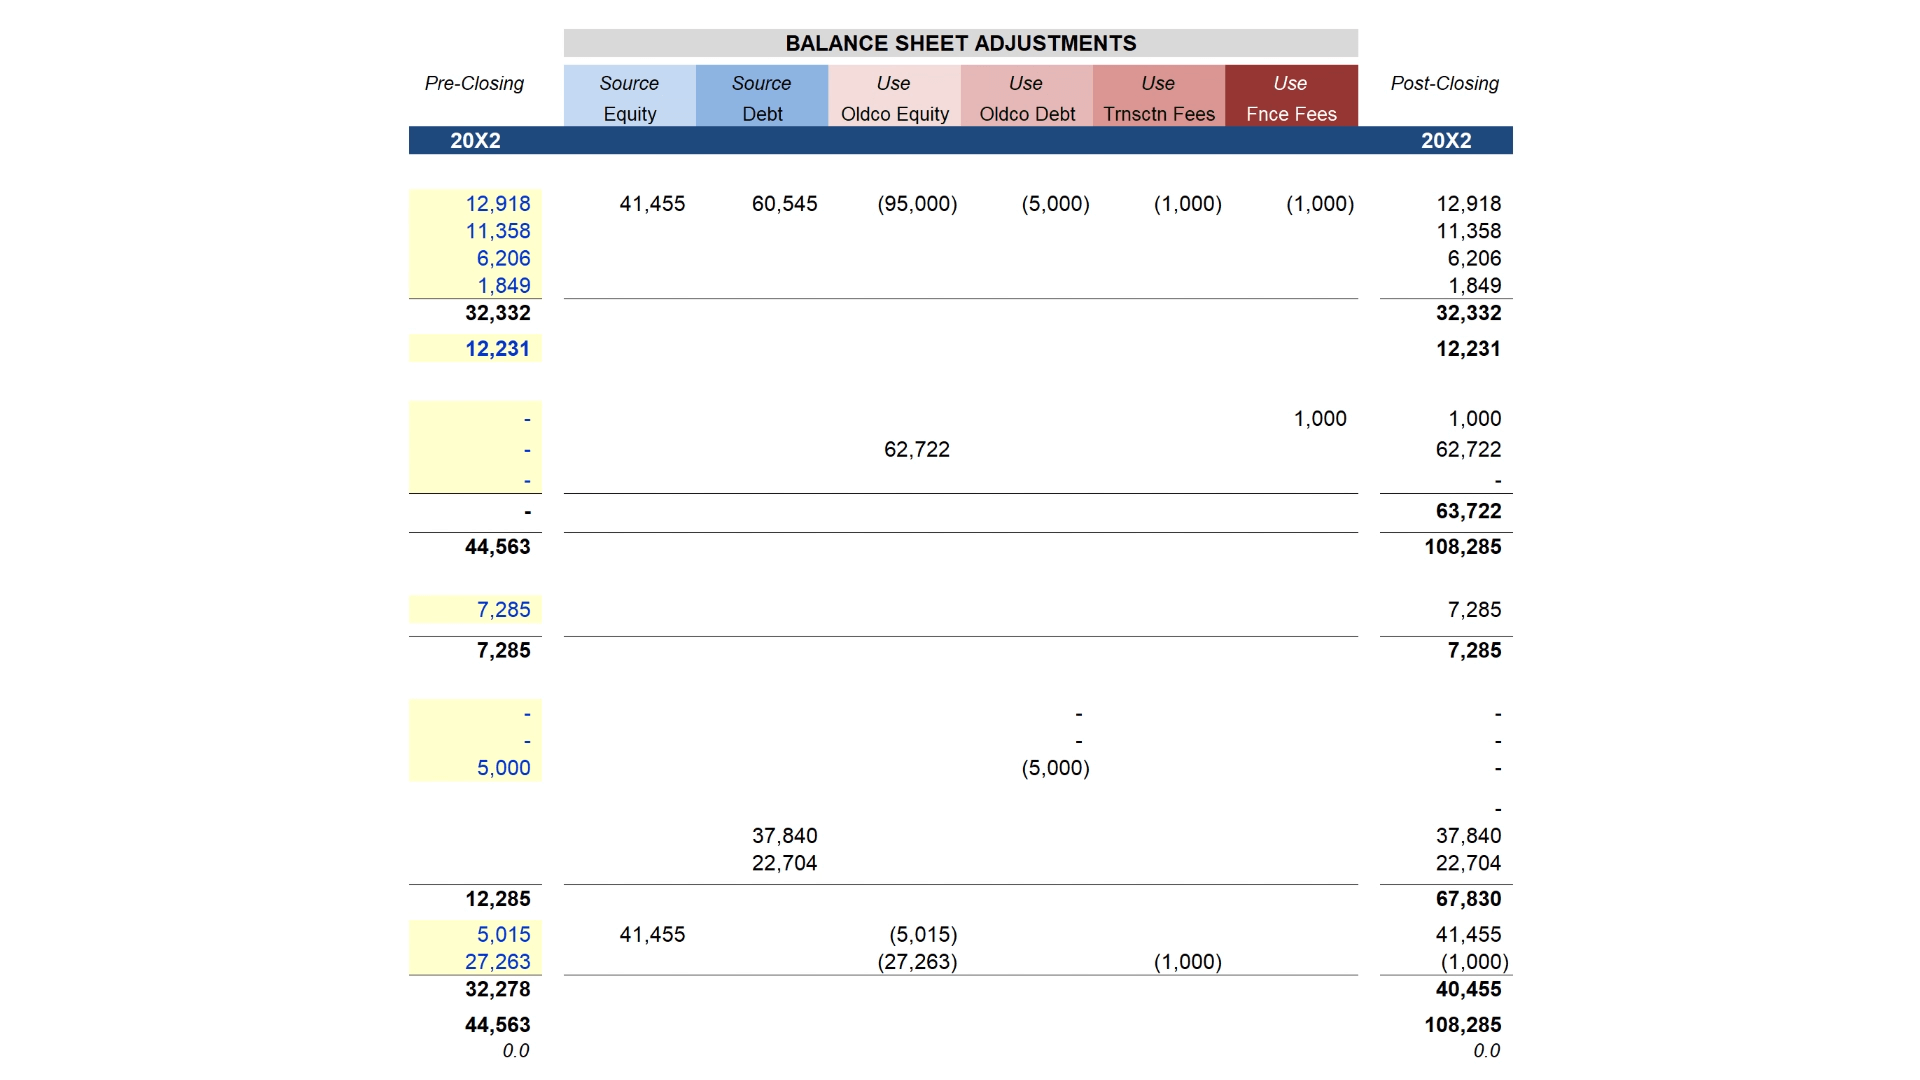
Task: Click the Use Fnce Fees header
Action: 1291,97
